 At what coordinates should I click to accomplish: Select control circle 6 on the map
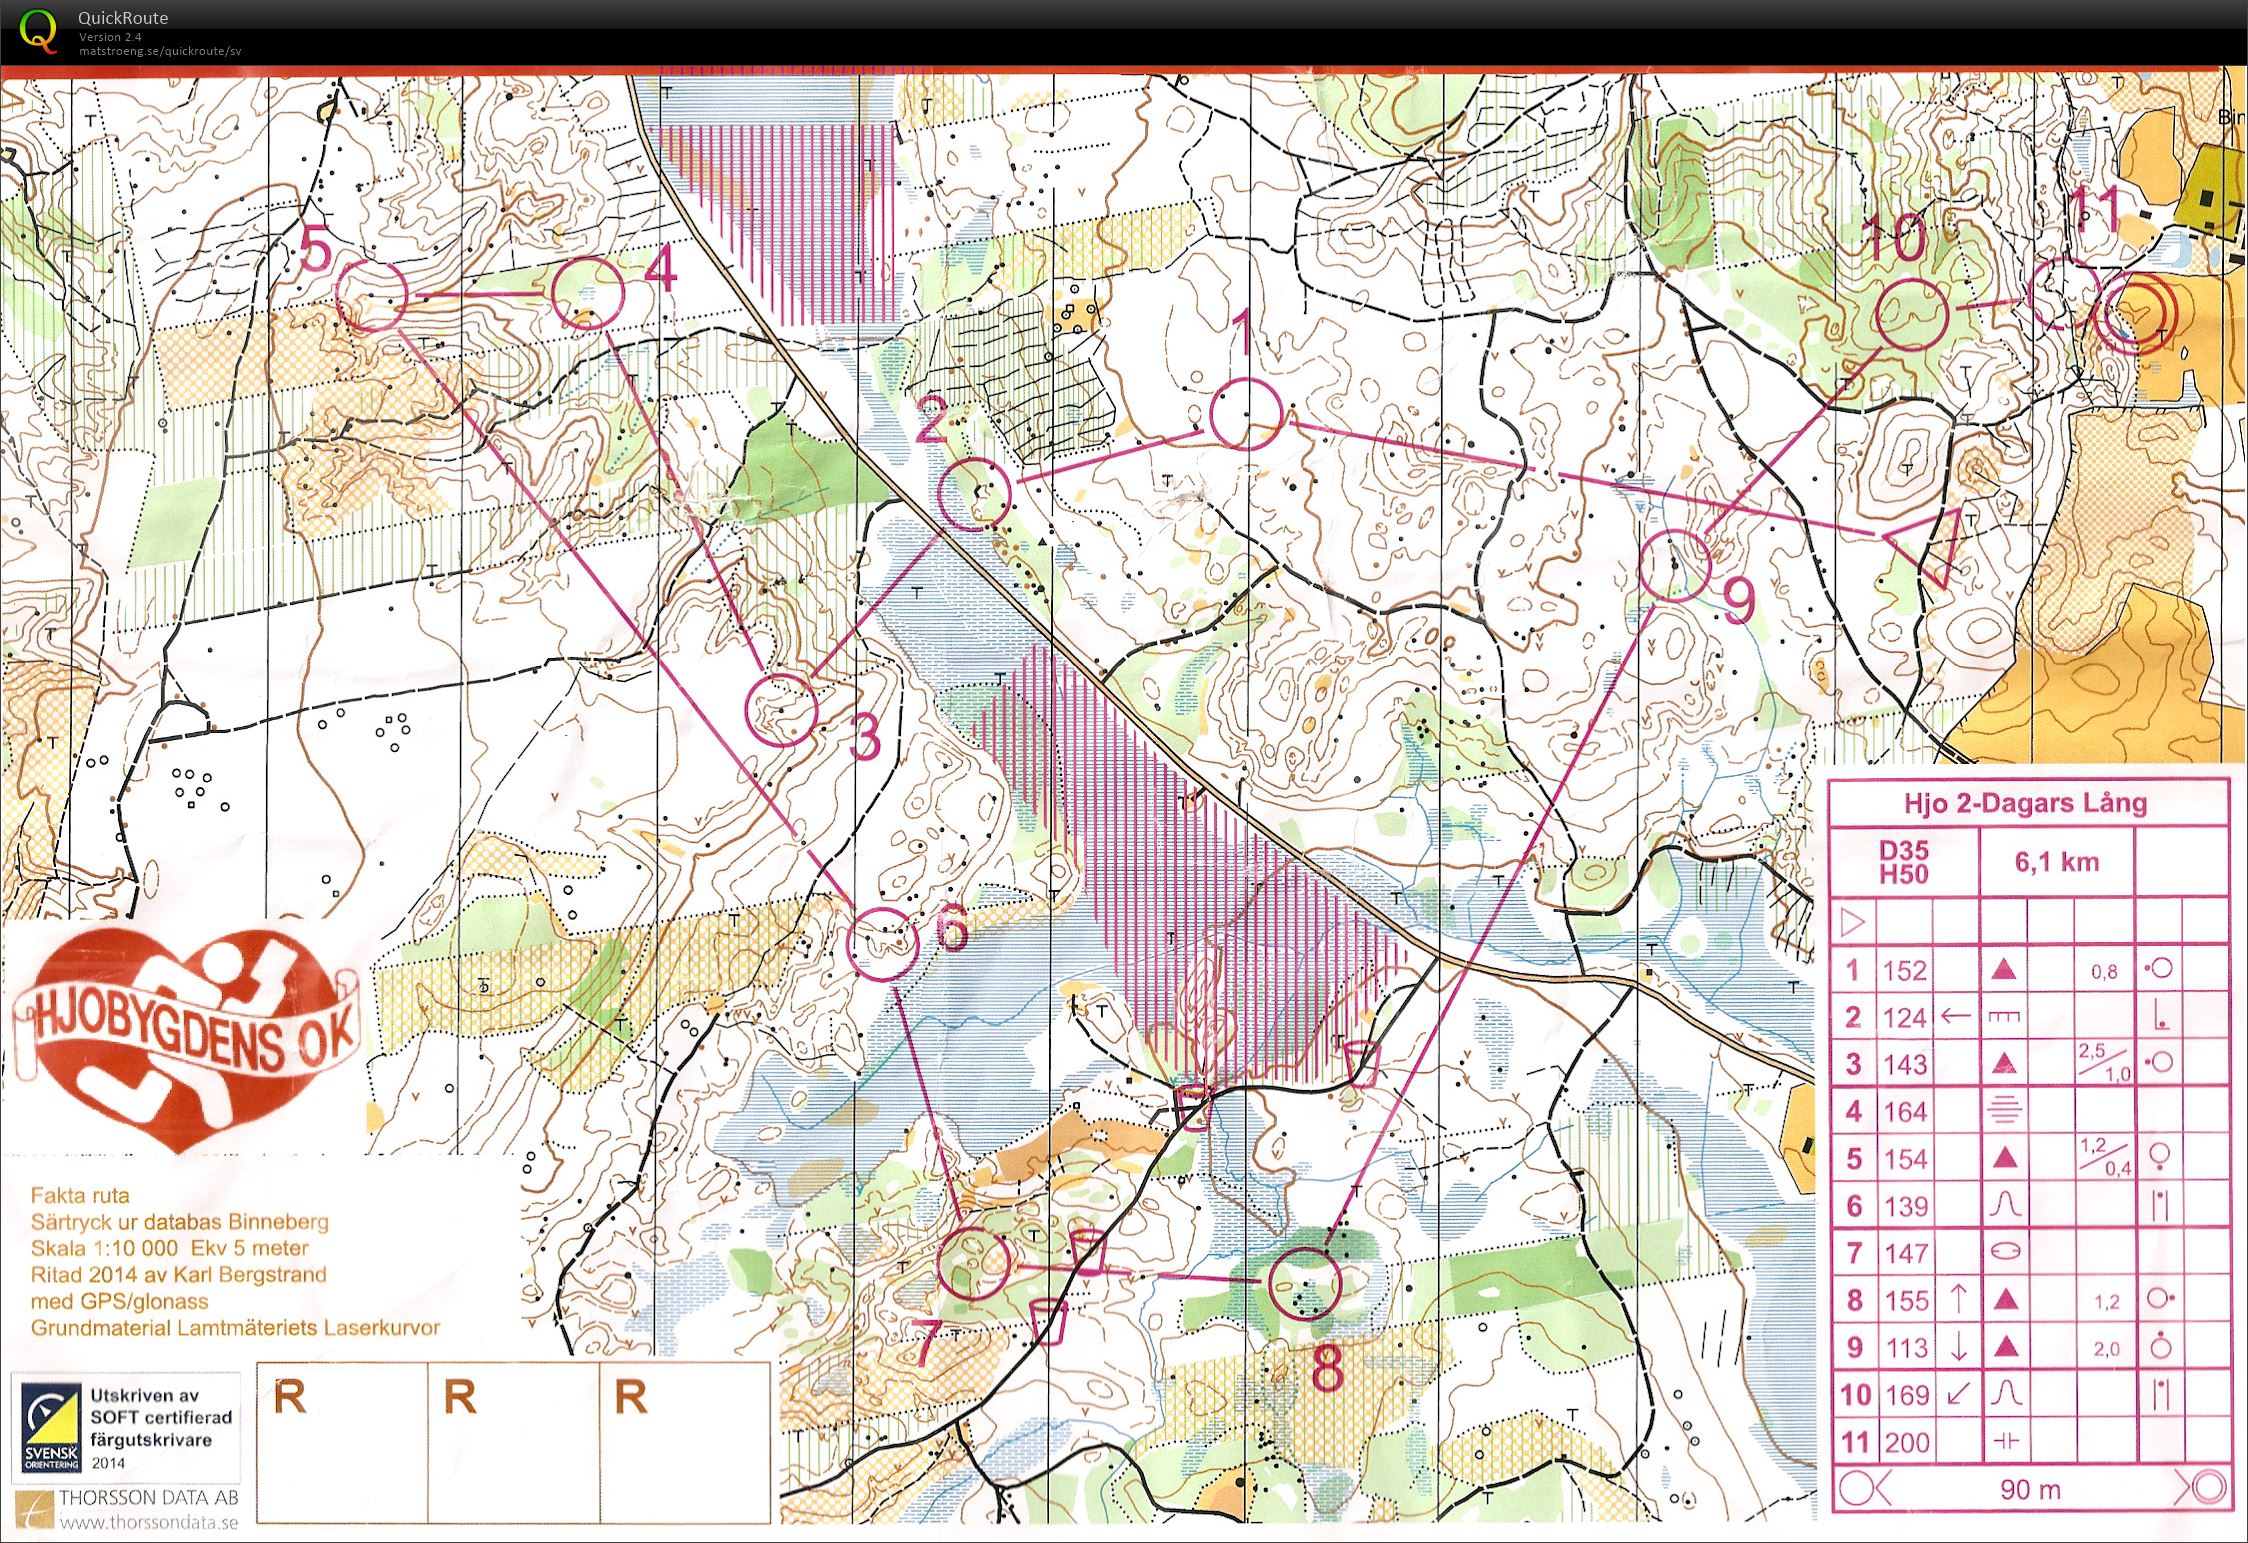coord(882,944)
